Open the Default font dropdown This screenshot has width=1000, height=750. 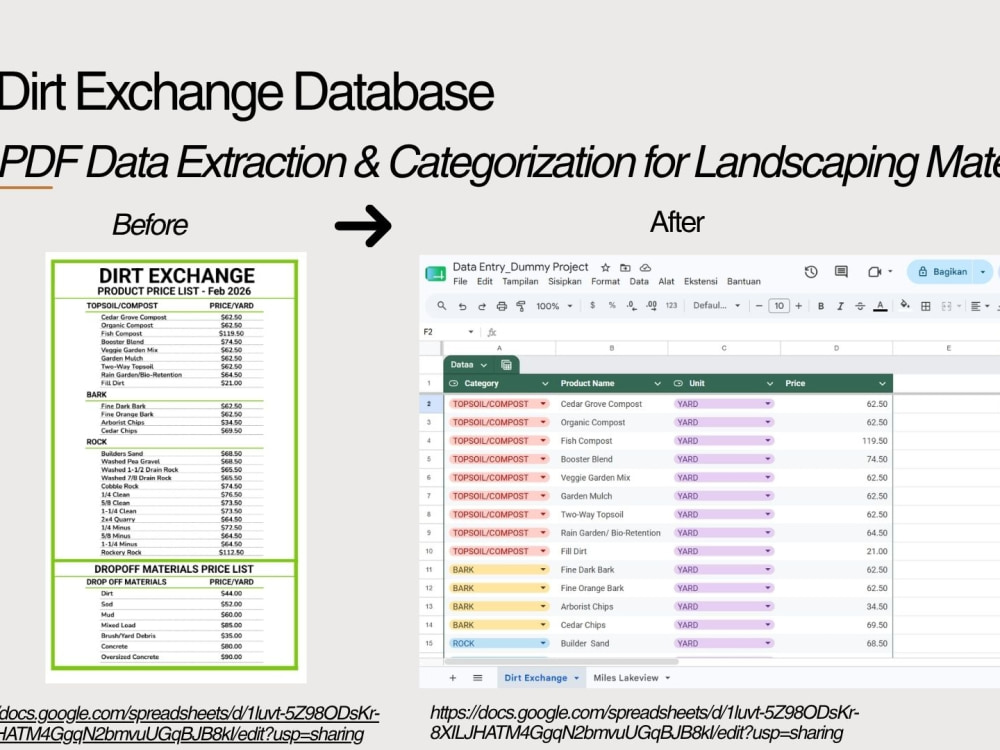[x=716, y=305]
